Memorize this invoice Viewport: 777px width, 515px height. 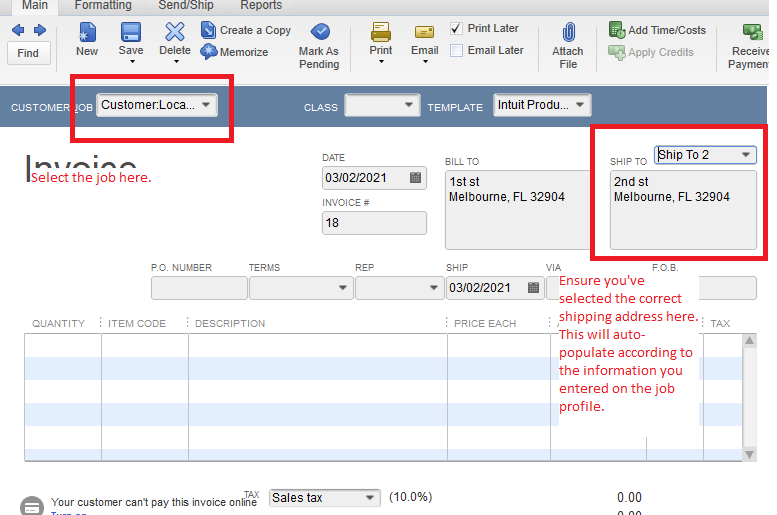234,52
